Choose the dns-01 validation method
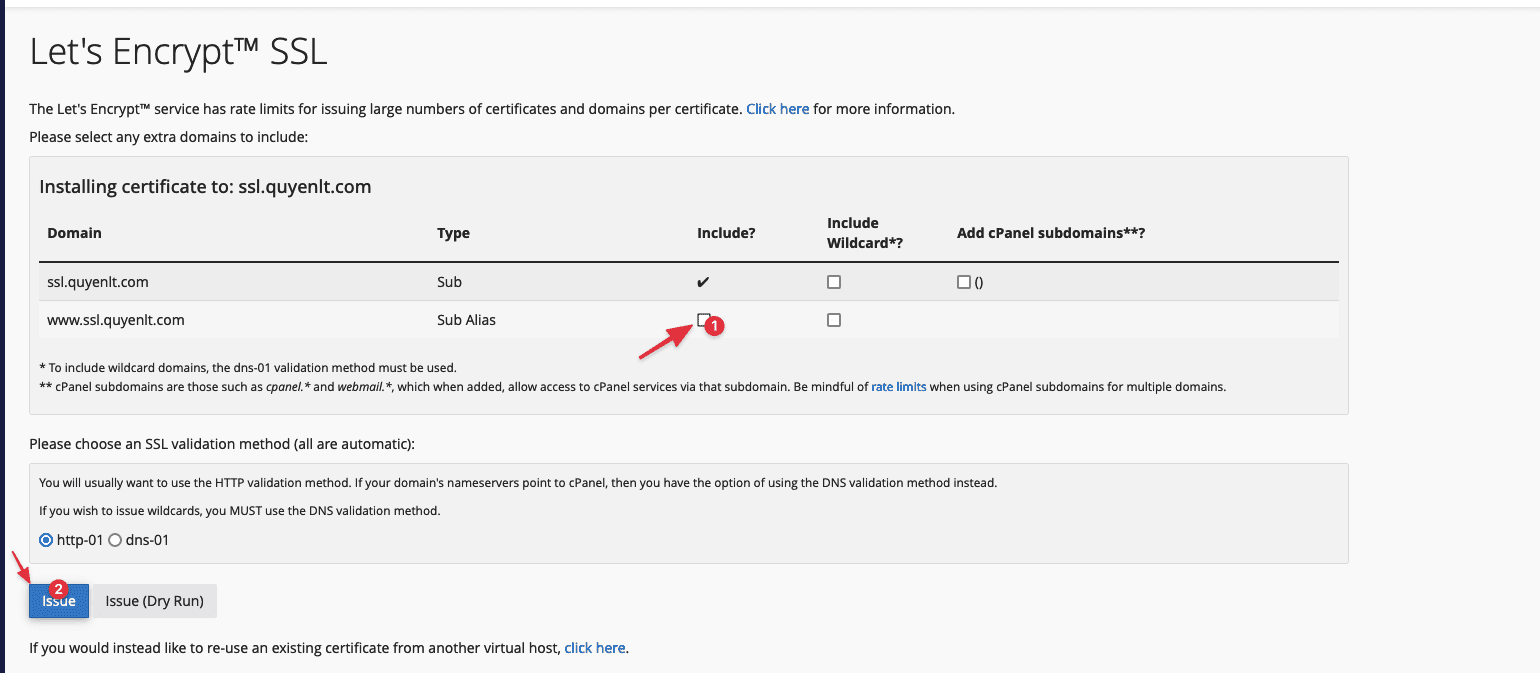Image resolution: width=1540 pixels, height=673 pixels. (115, 540)
